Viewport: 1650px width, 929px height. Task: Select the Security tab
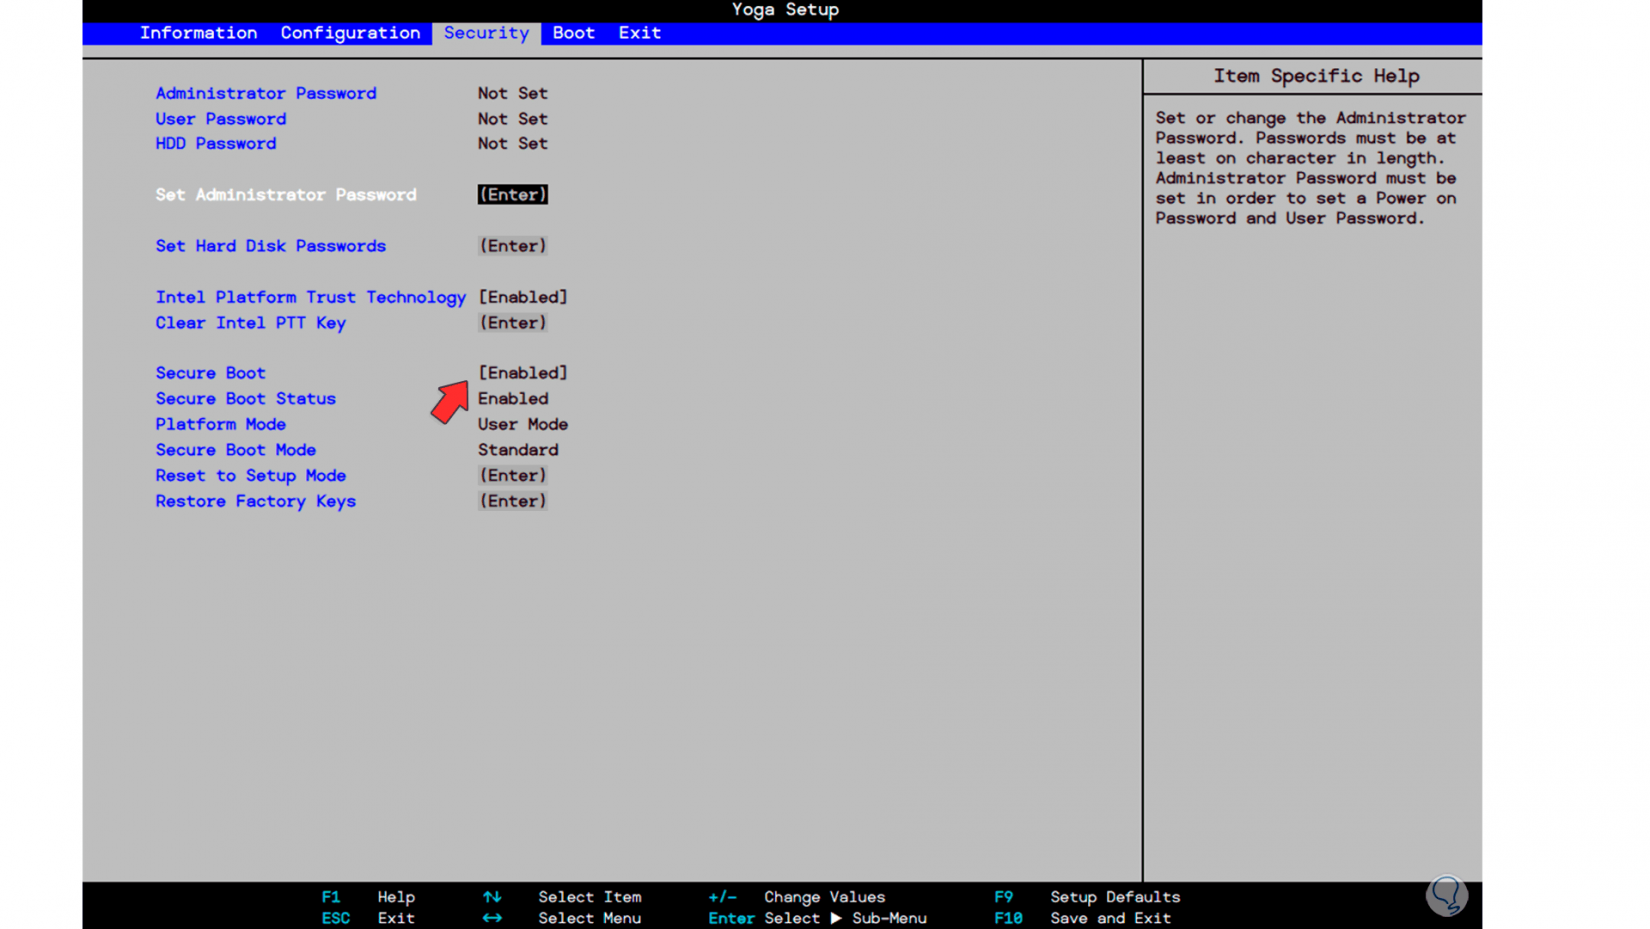pos(486,33)
